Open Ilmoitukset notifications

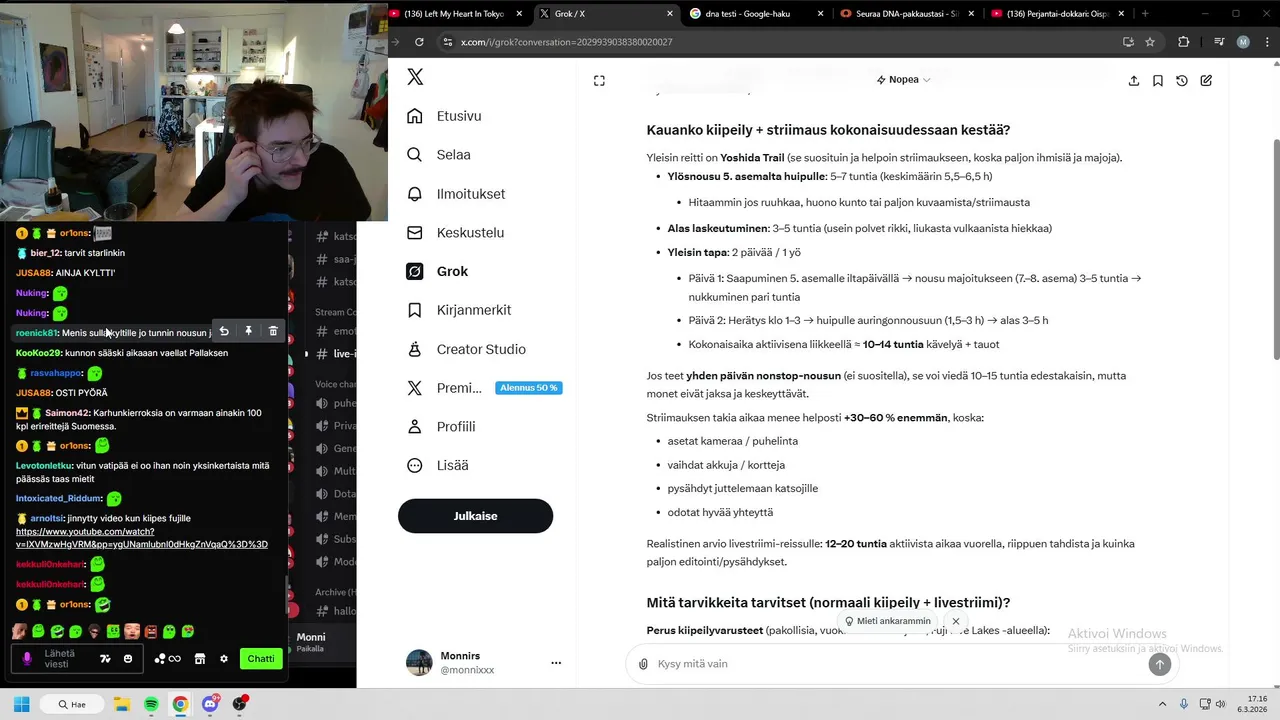click(x=456, y=194)
